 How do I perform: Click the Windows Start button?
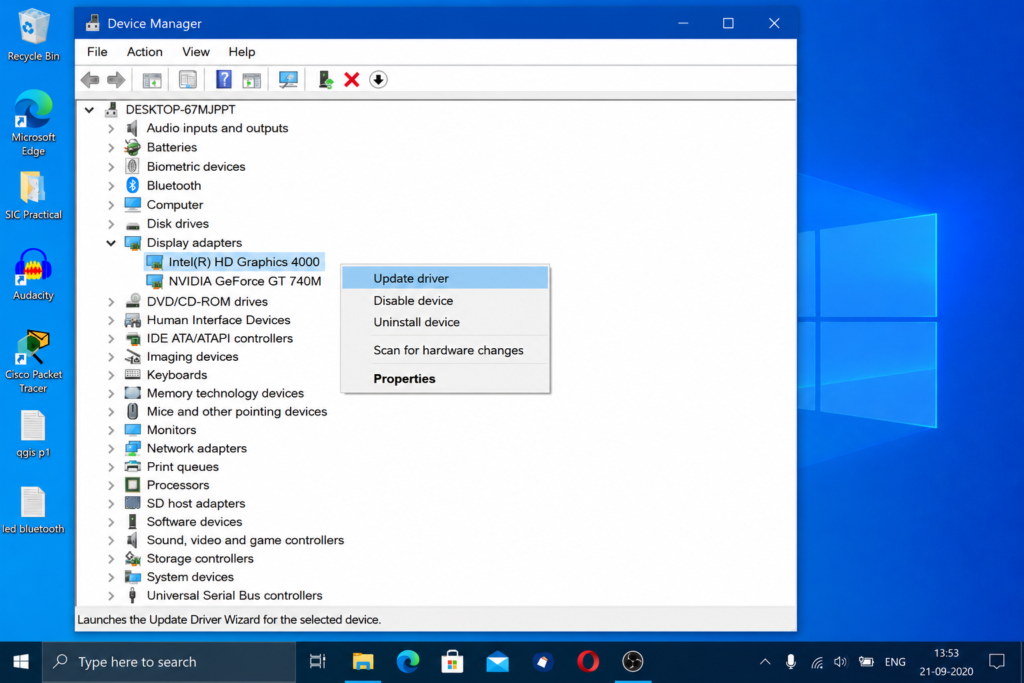pos(21,662)
